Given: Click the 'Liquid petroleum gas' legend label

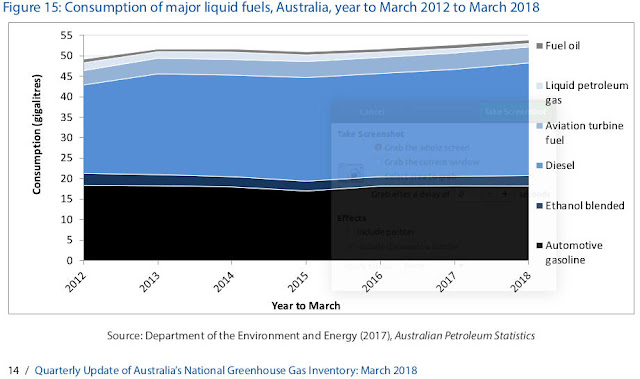Looking at the screenshot, I should 587,93.
